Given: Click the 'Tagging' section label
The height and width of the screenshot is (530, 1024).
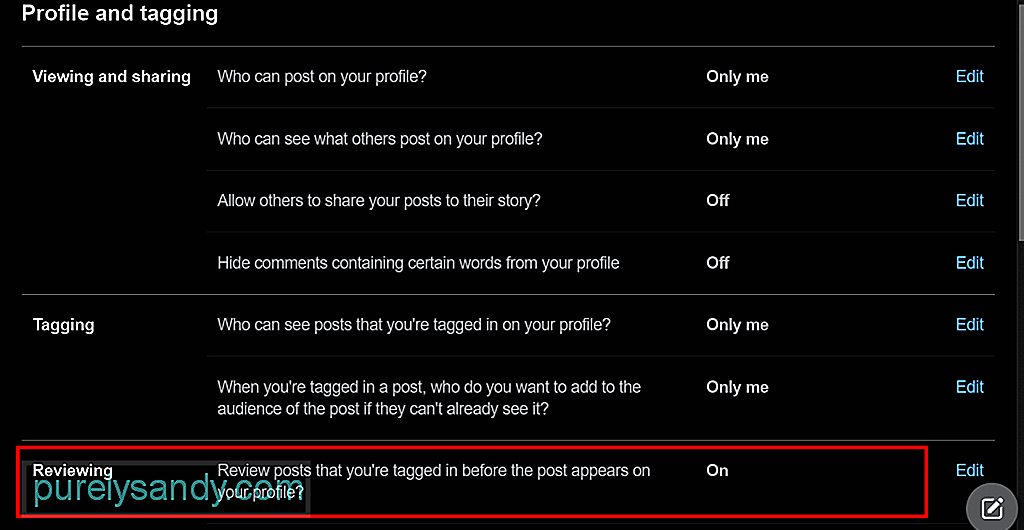Looking at the screenshot, I should tap(63, 325).
